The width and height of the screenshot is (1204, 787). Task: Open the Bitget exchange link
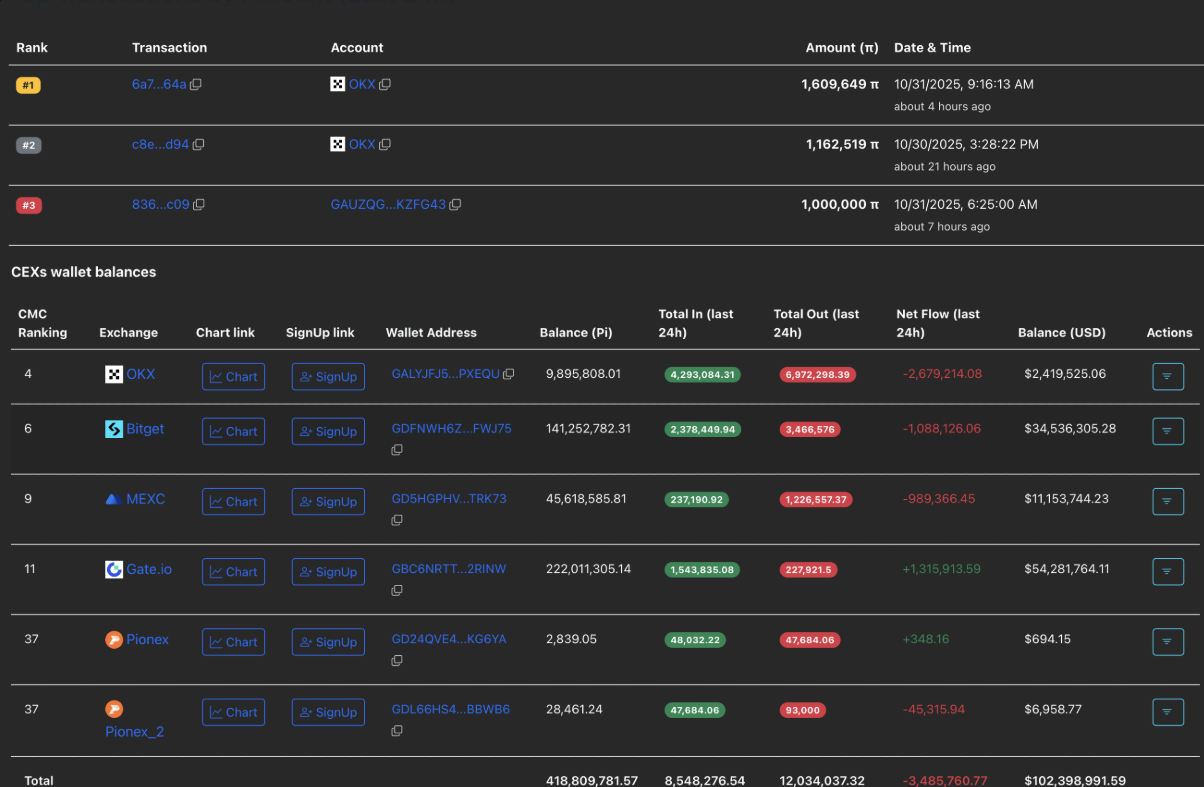[x=145, y=429]
